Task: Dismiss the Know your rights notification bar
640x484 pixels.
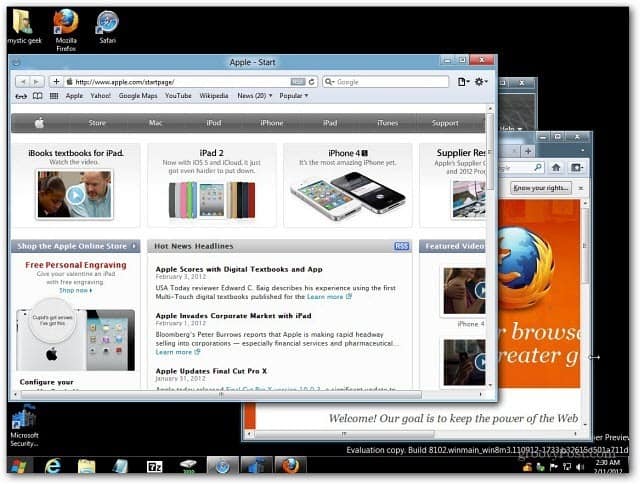Action: tap(580, 188)
